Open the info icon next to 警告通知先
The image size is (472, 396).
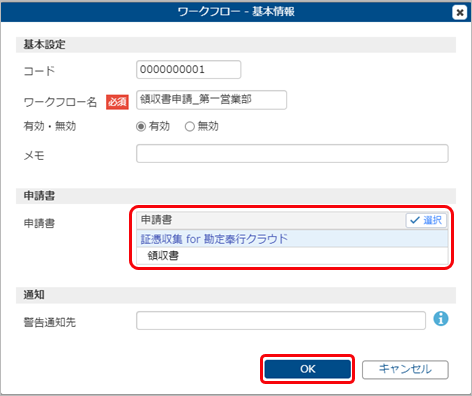click(x=441, y=319)
